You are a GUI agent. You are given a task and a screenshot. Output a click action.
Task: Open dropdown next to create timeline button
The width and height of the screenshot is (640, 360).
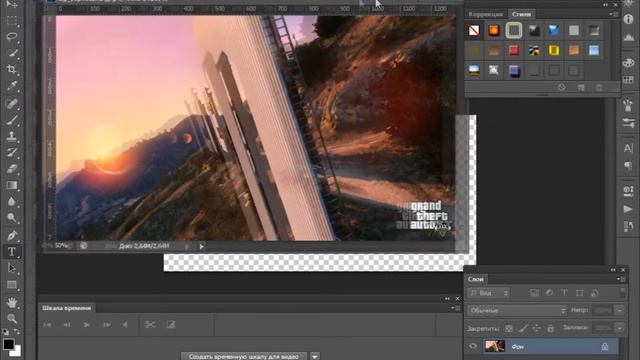point(315,356)
